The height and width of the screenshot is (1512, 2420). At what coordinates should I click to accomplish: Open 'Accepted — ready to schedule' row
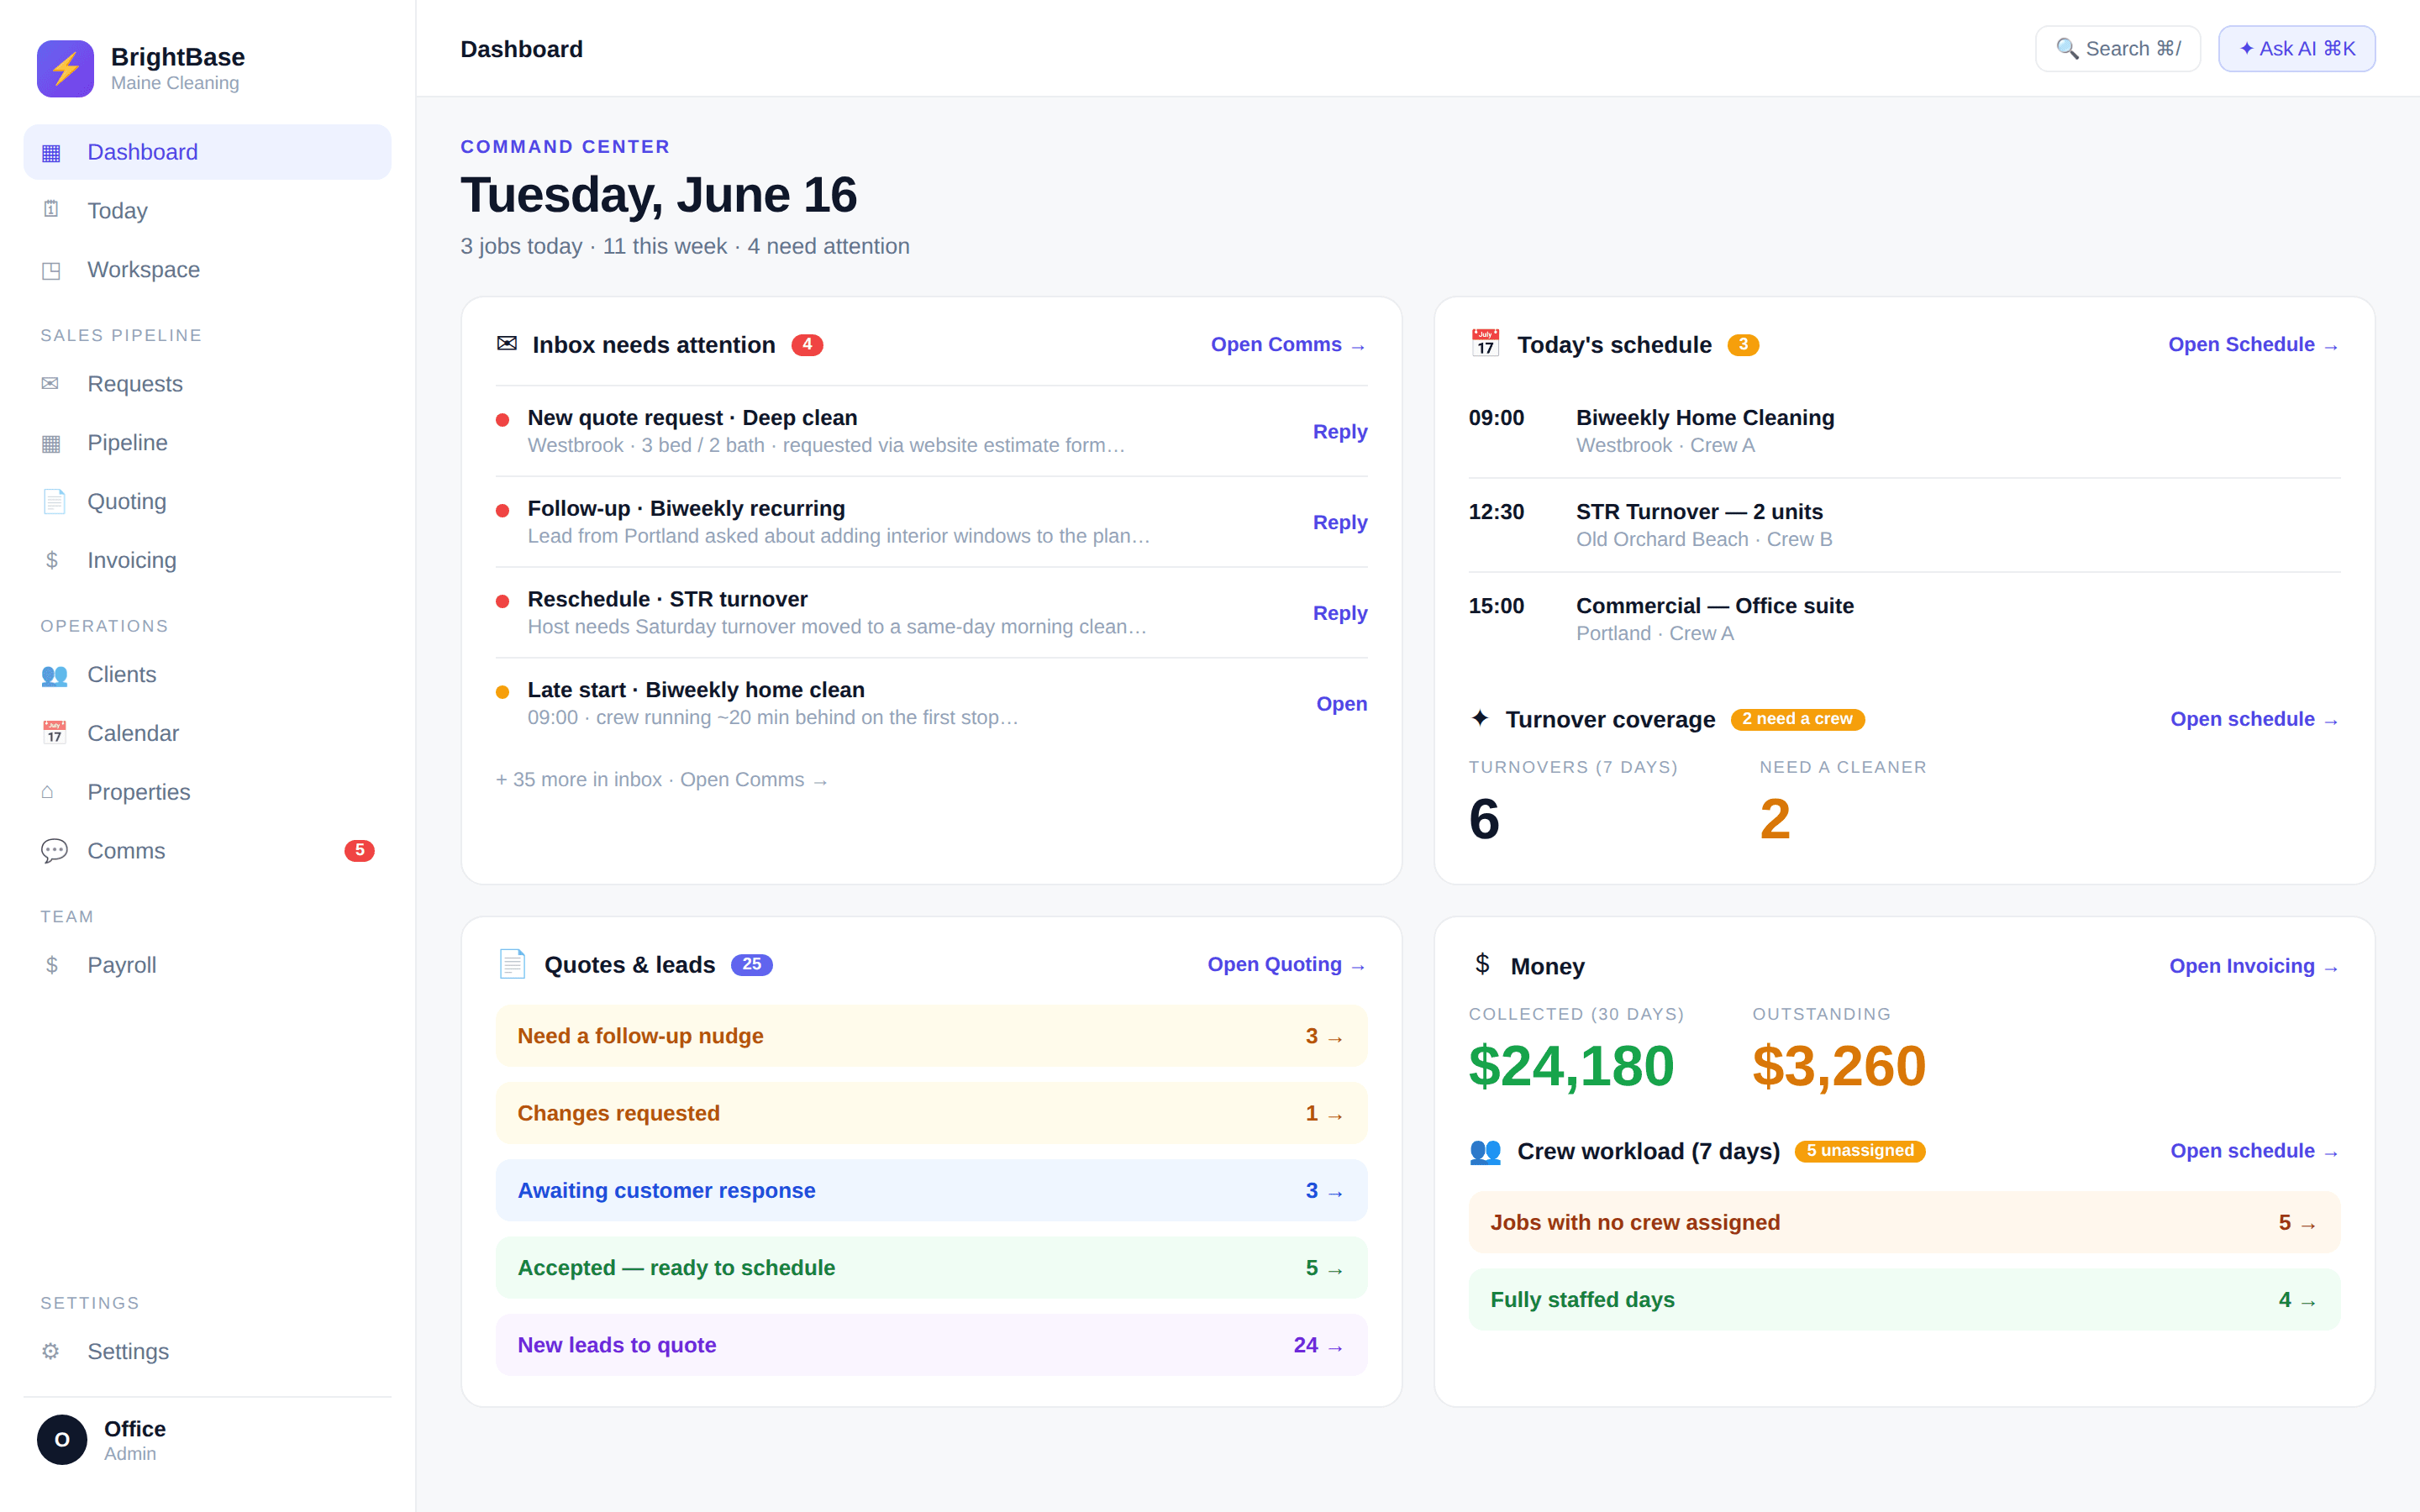tap(931, 1267)
